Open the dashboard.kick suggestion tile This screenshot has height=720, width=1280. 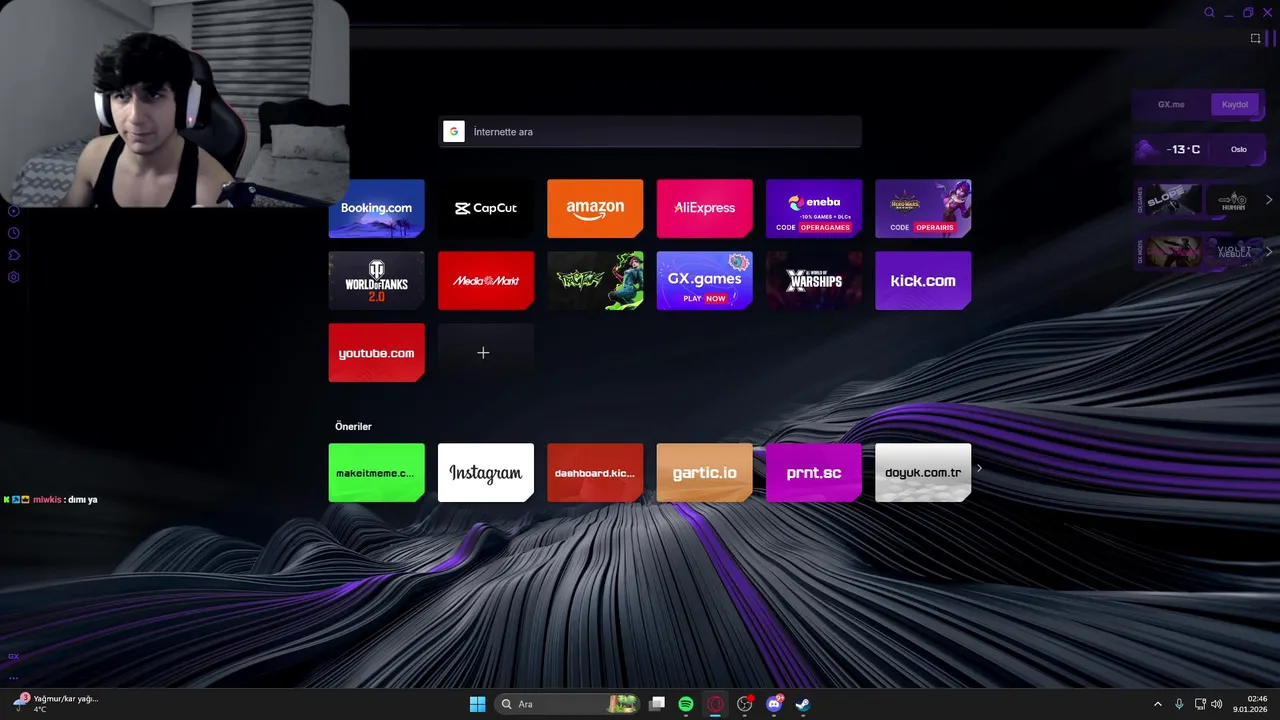pyautogui.click(x=595, y=472)
